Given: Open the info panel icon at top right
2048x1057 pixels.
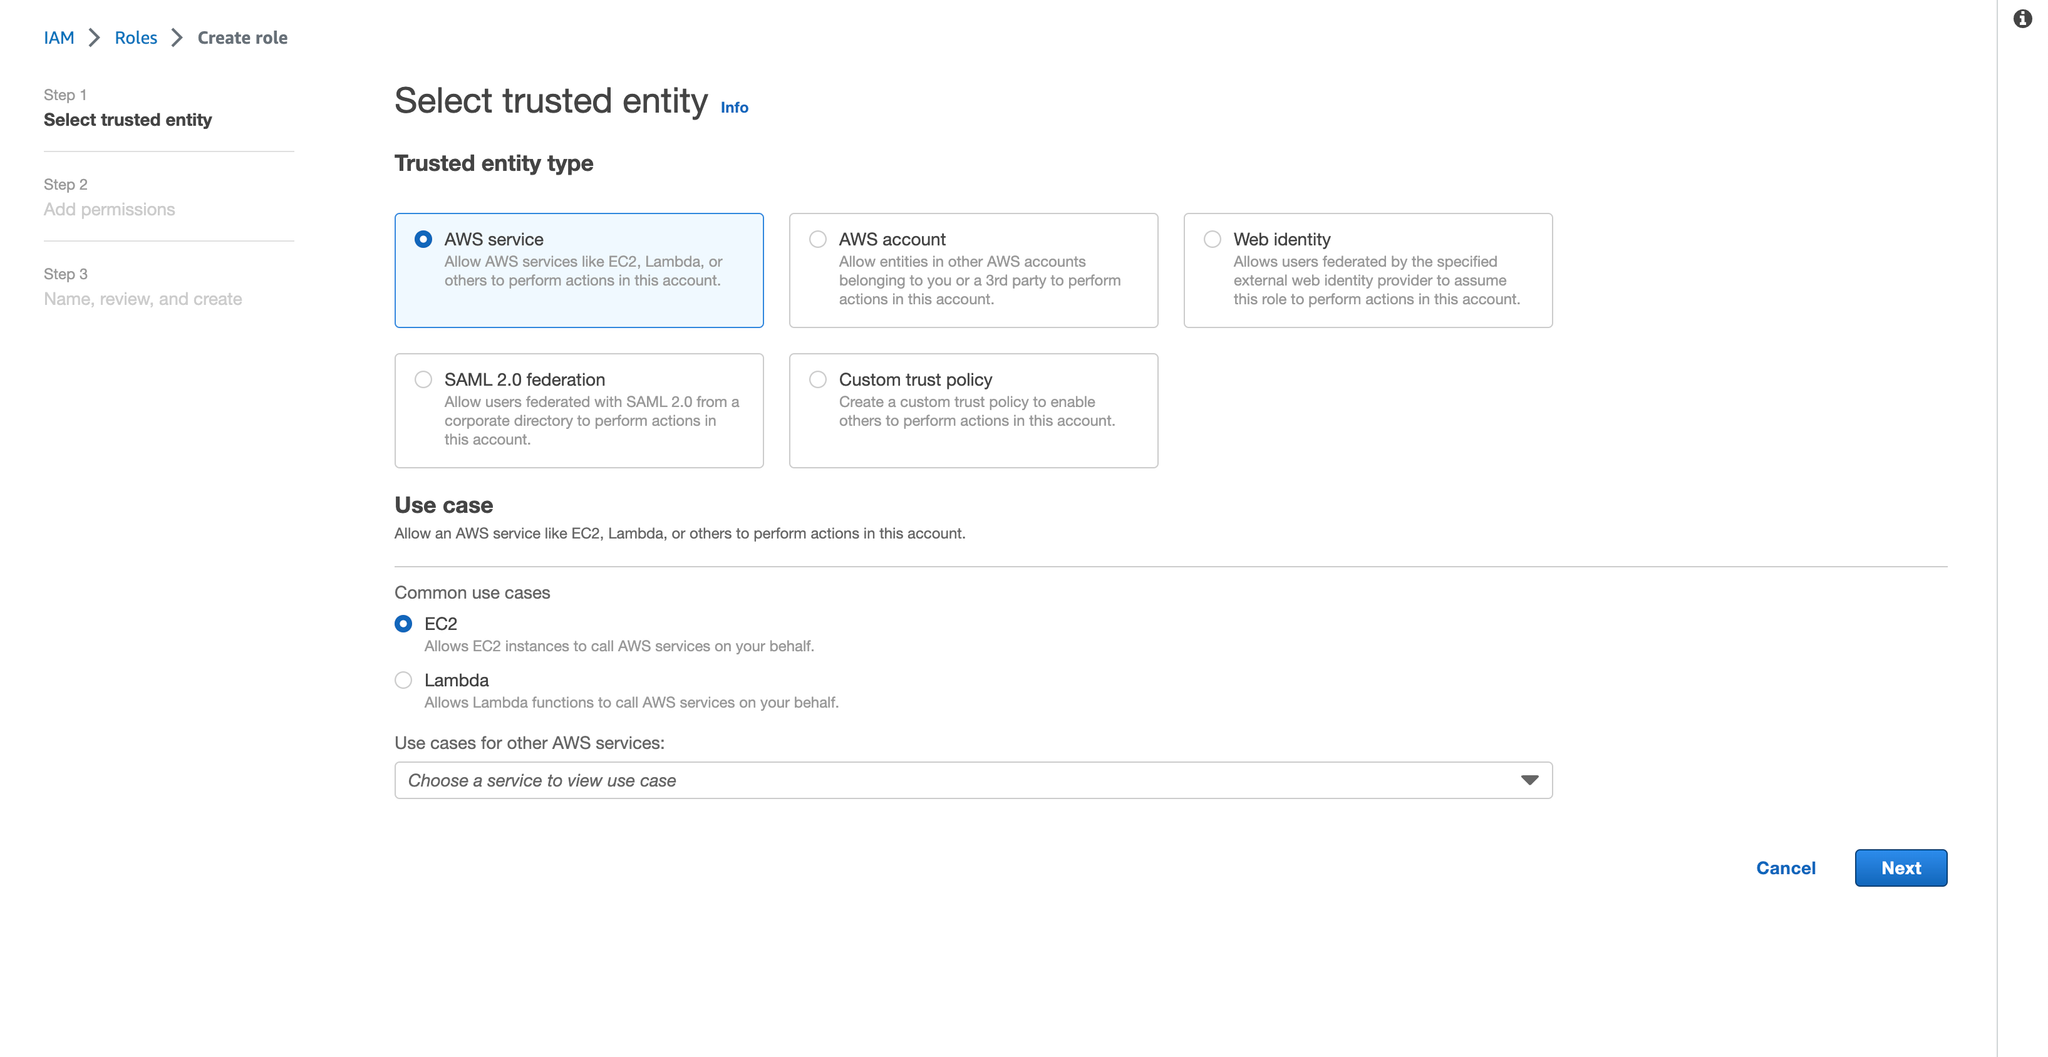Looking at the screenshot, I should pos(2022,19).
